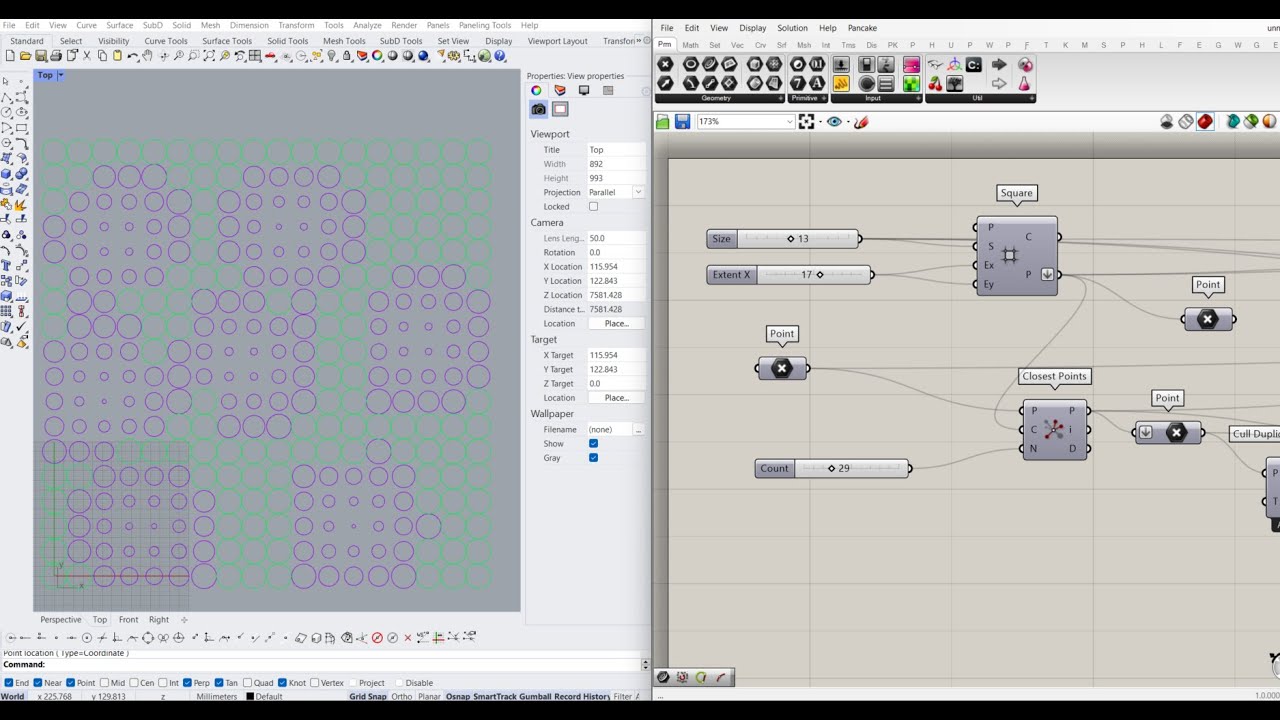Toggle Grasshopper preview eye icon
Screen dimensions: 1280x720
[834, 122]
